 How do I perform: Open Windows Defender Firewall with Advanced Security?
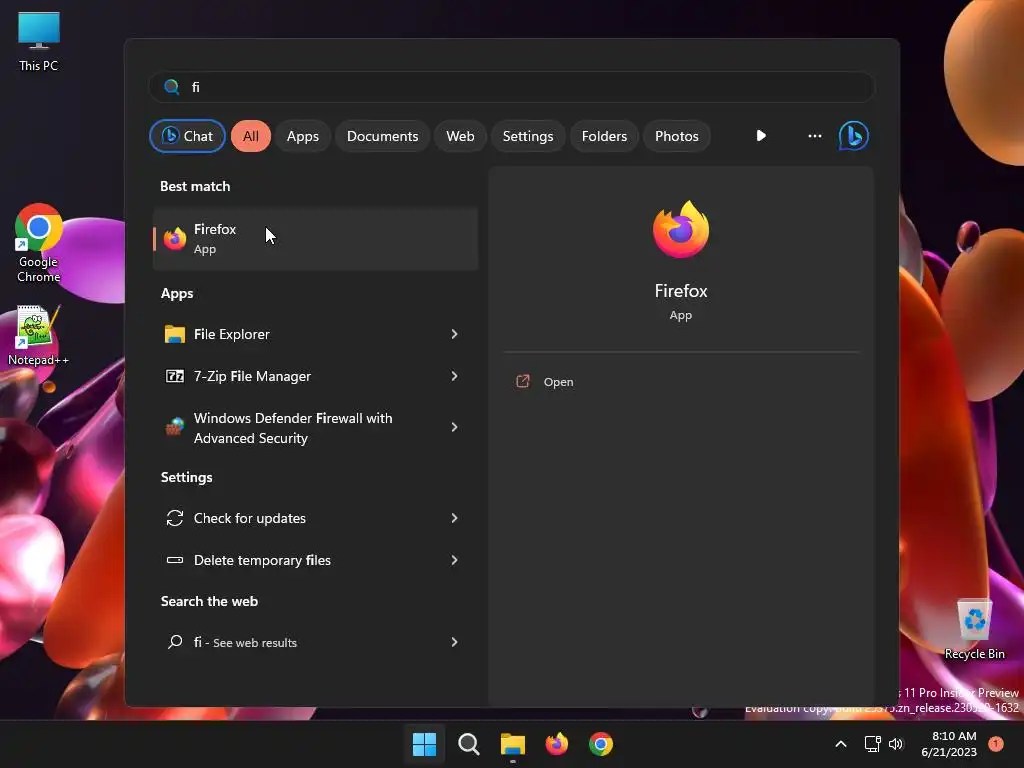pyautogui.click(x=315, y=428)
